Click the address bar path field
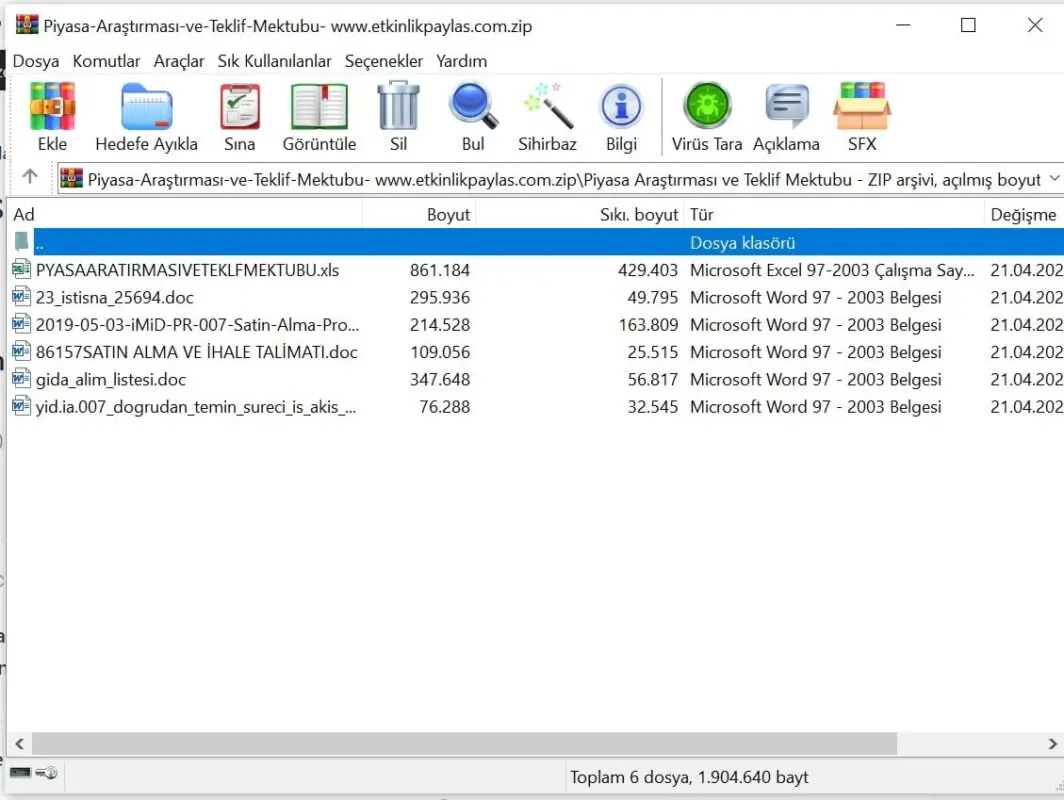Screen dimensions: 1064x800 point(560,178)
